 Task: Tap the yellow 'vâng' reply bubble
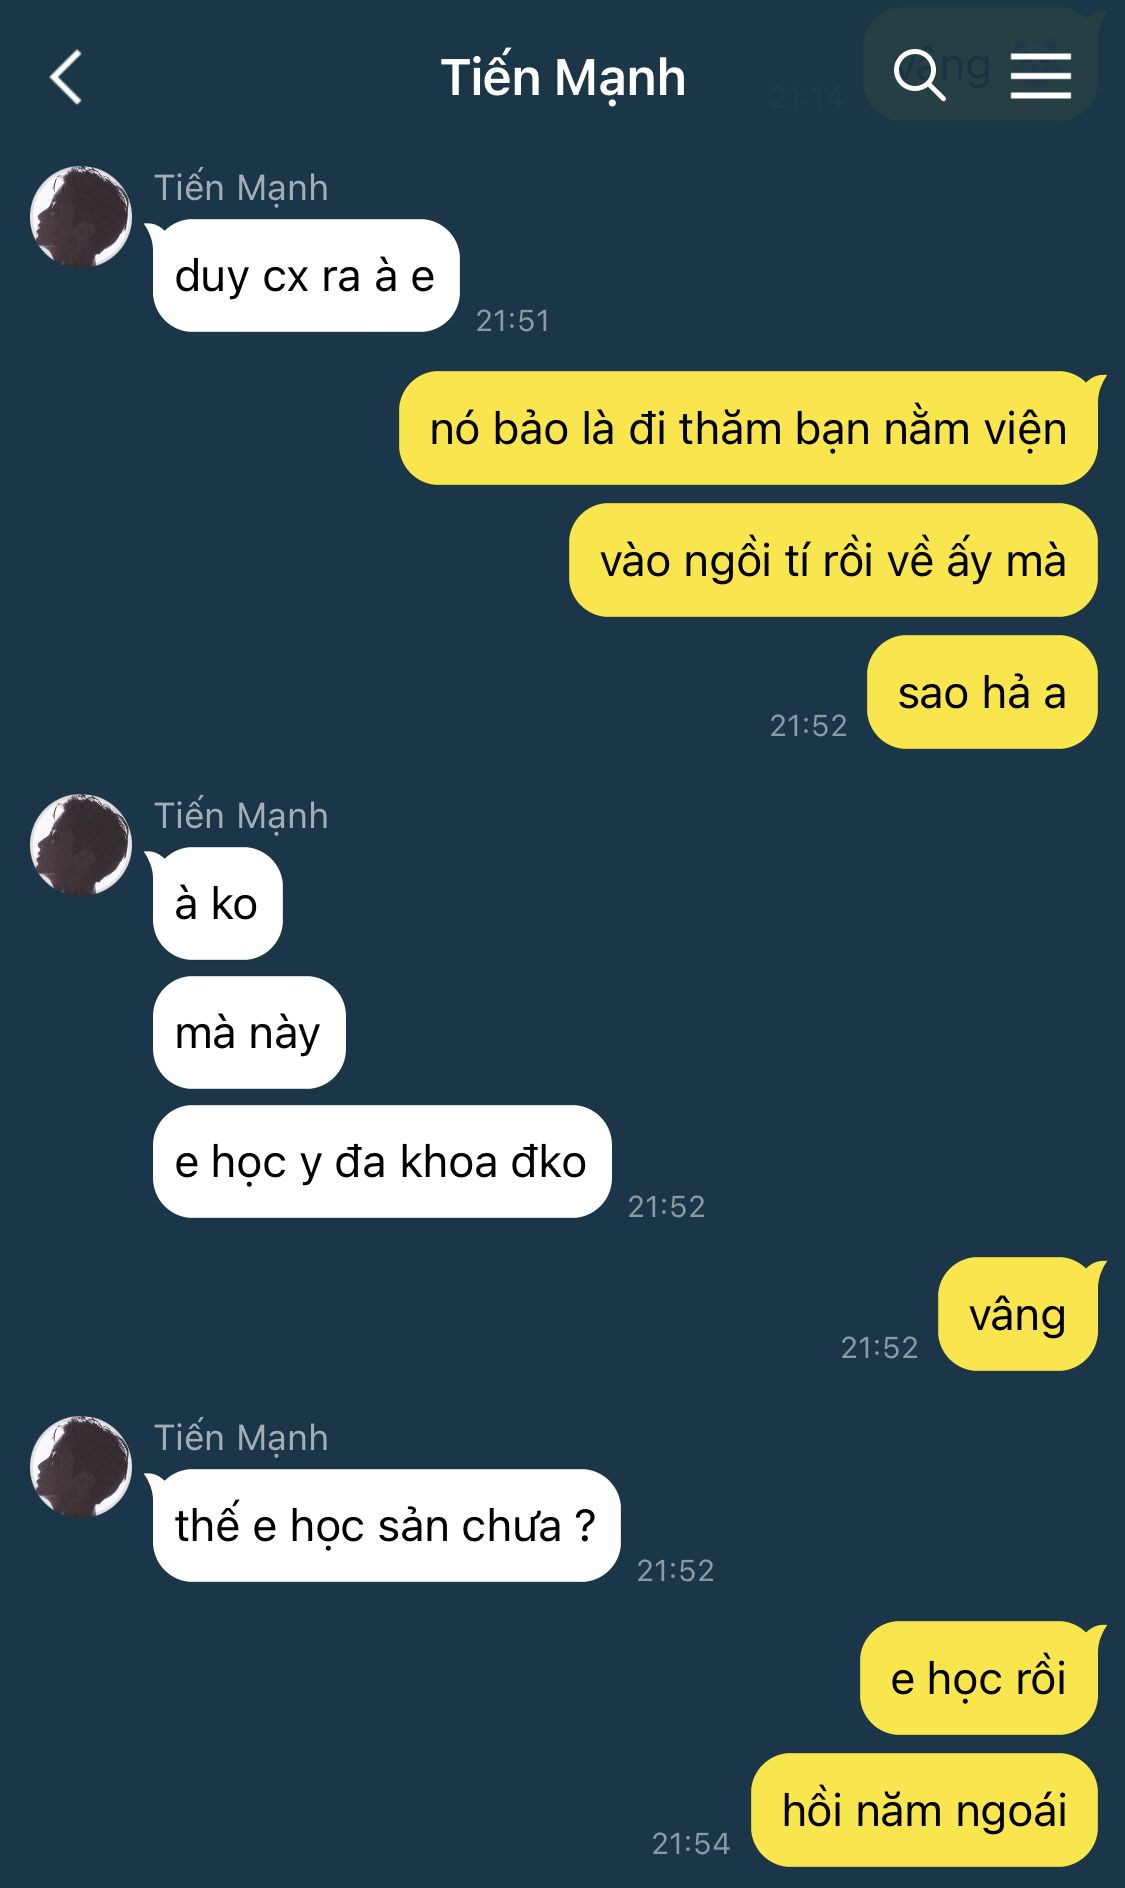(1018, 1314)
